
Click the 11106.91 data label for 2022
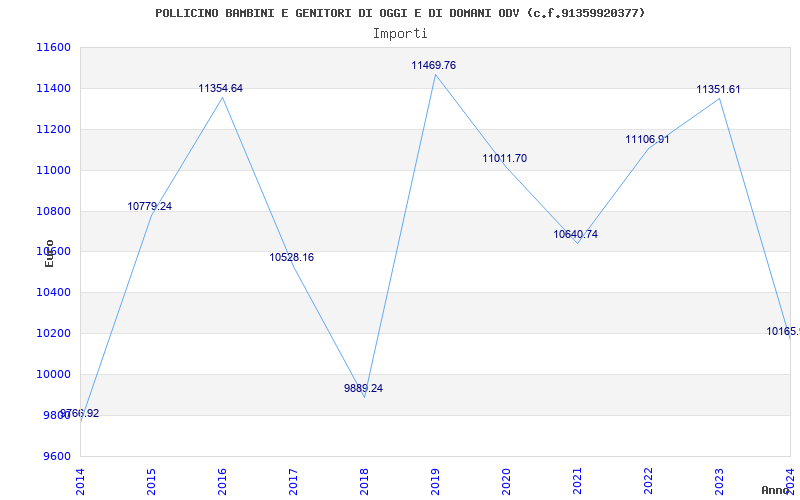point(647,139)
